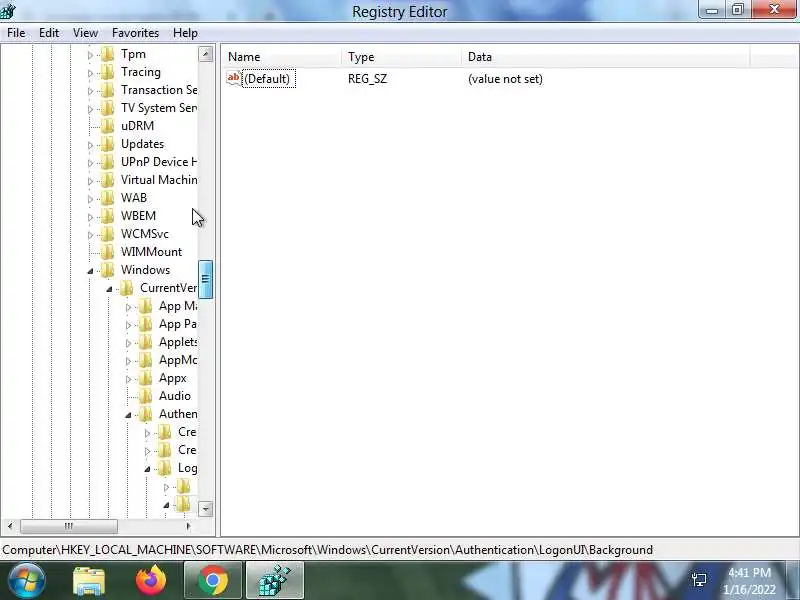800x600 pixels.
Task: Expand the Tracing registry key
Action: pos(90,73)
